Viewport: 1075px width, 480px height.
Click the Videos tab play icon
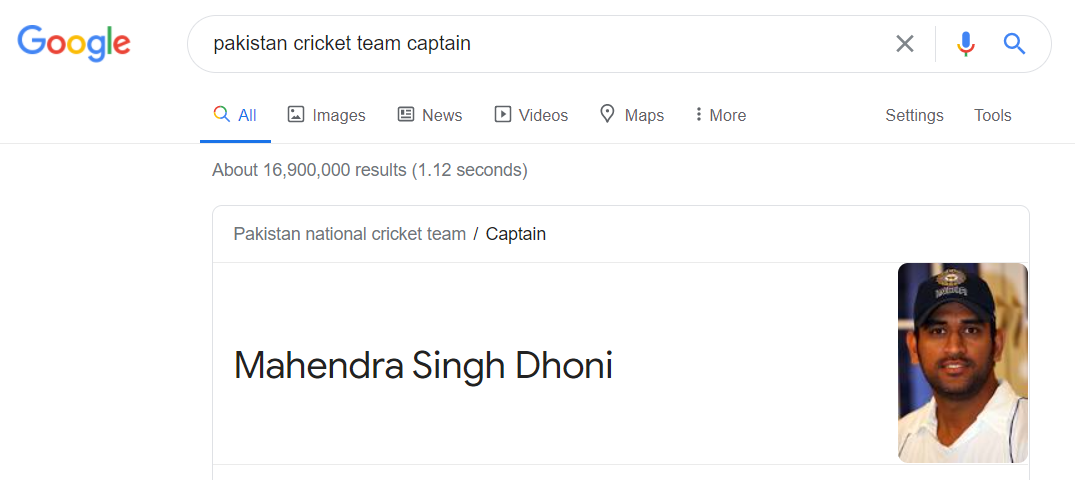click(x=503, y=115)
